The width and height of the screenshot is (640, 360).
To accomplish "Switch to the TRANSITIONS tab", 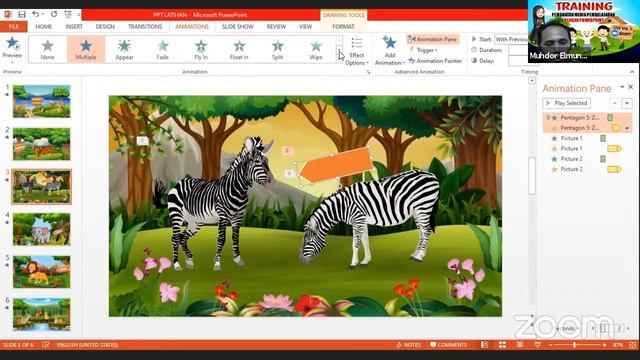I will click(x=145, y=27).
